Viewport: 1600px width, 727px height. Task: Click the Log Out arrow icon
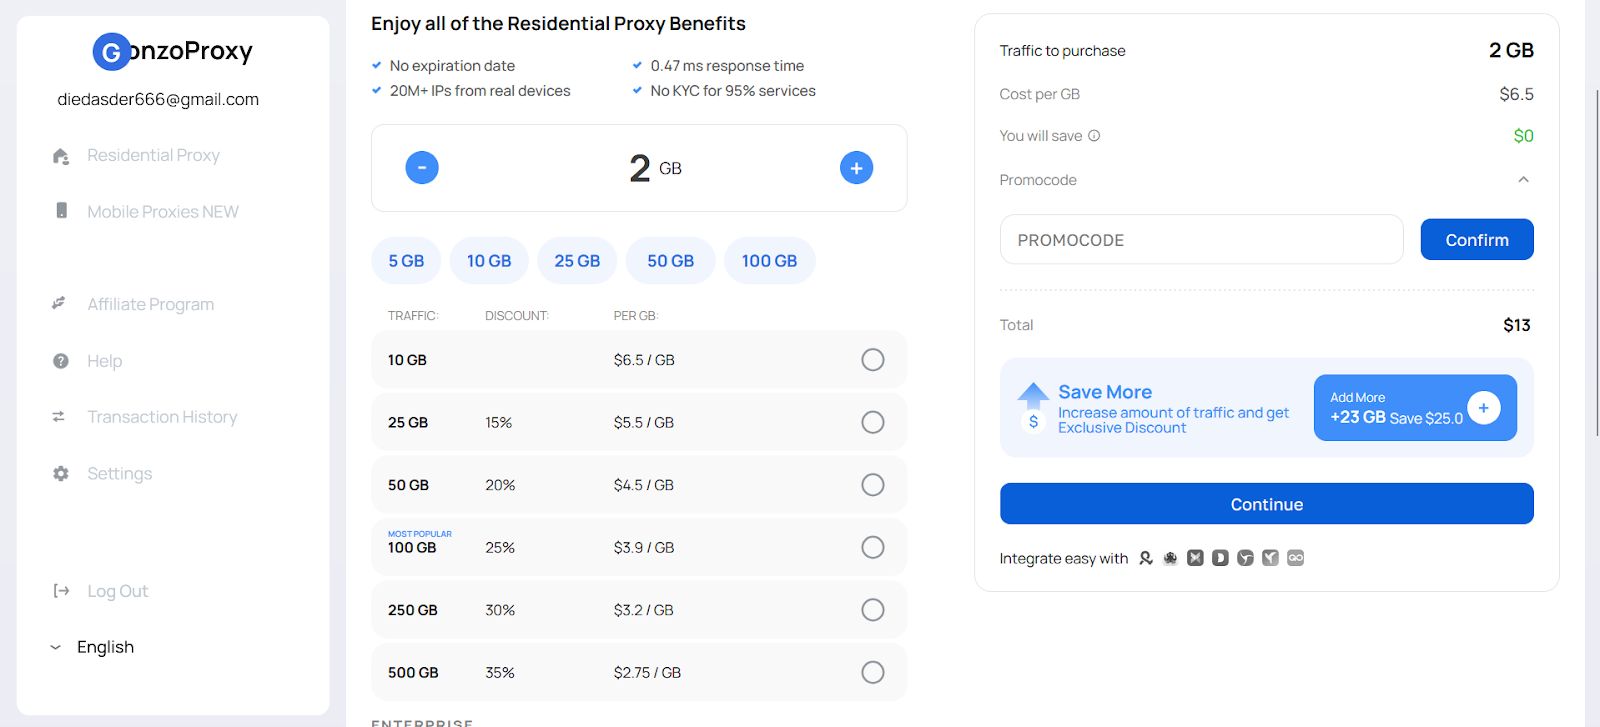click(x=61, y=591)
